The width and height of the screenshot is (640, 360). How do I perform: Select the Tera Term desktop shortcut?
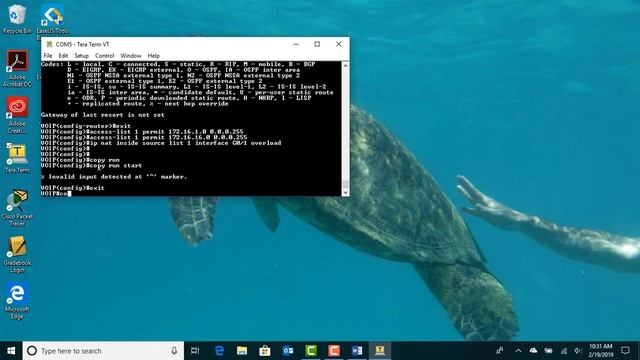pos(17,158)
